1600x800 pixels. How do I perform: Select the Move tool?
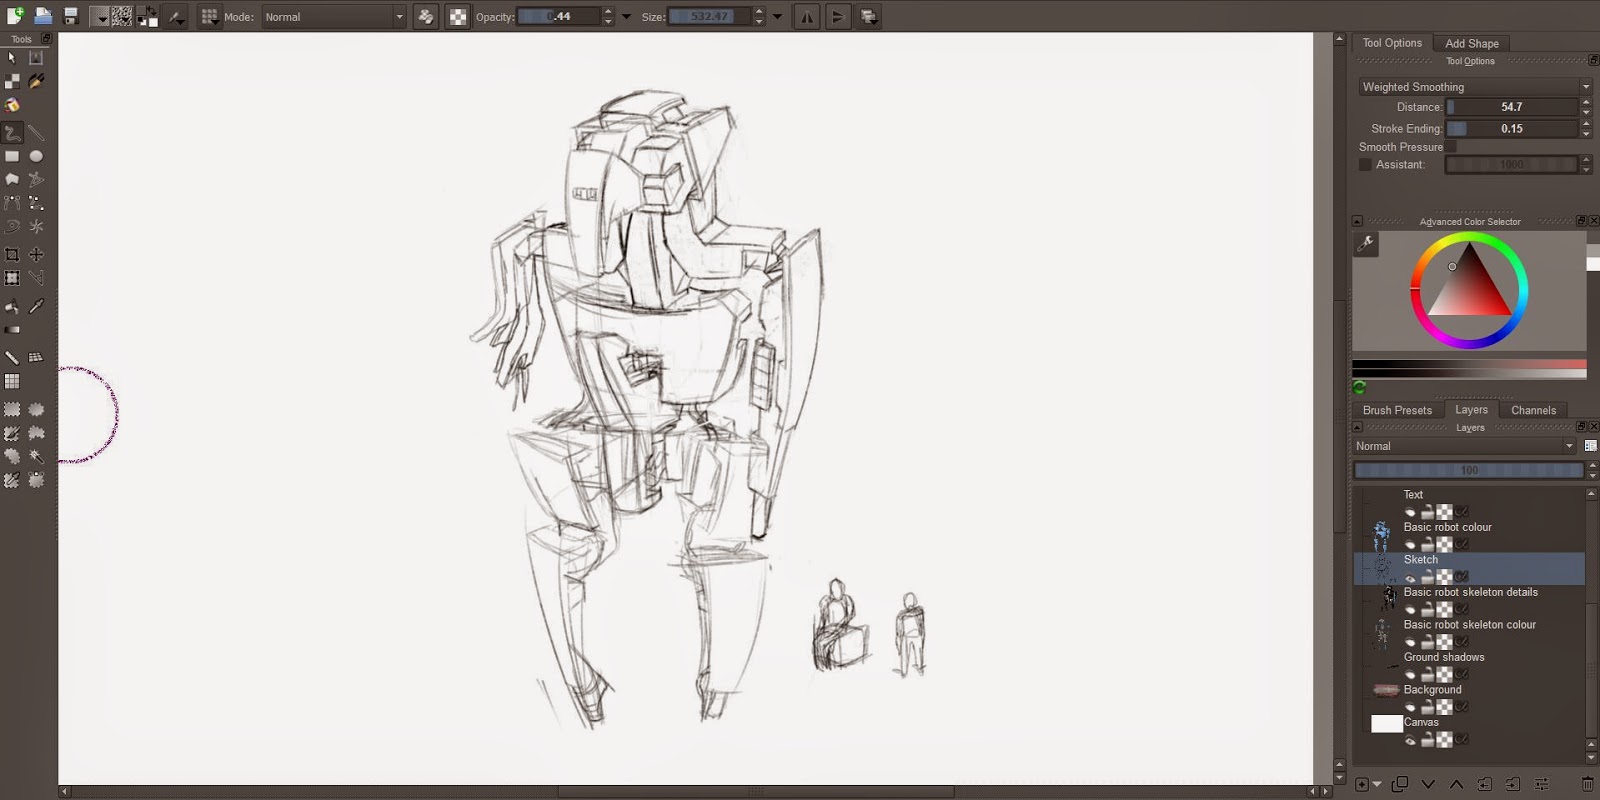pyautogui.click(x=36, y=255)
